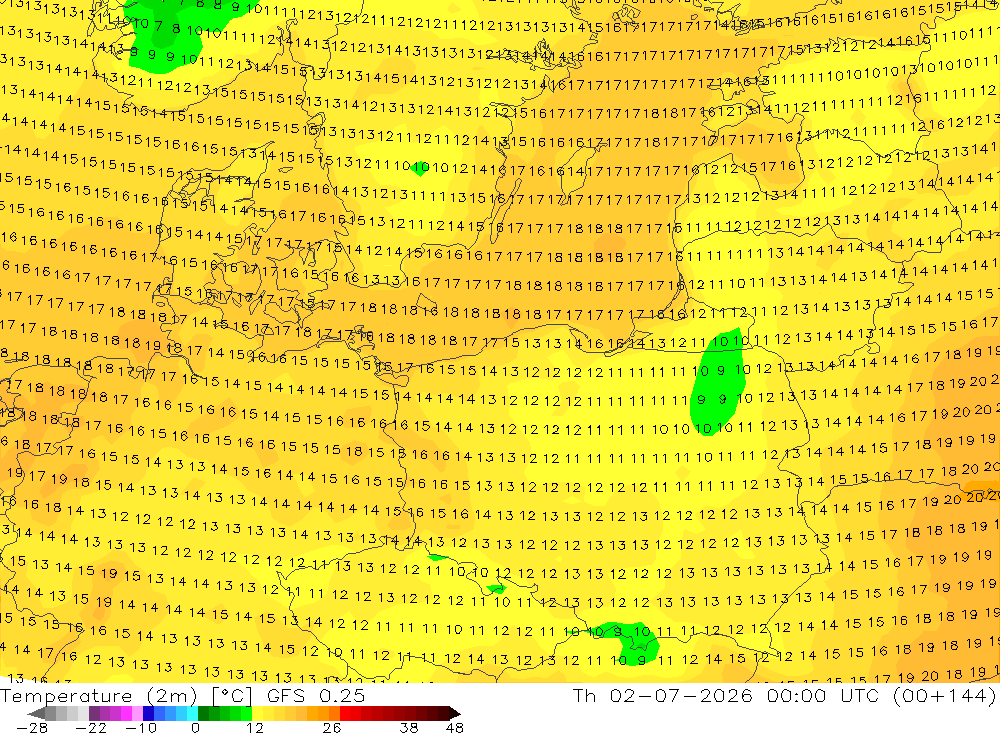Click the forecast date '02-07-2026'
The width and height of the screenshot is (1000, 733).
[x=681, y=695]
